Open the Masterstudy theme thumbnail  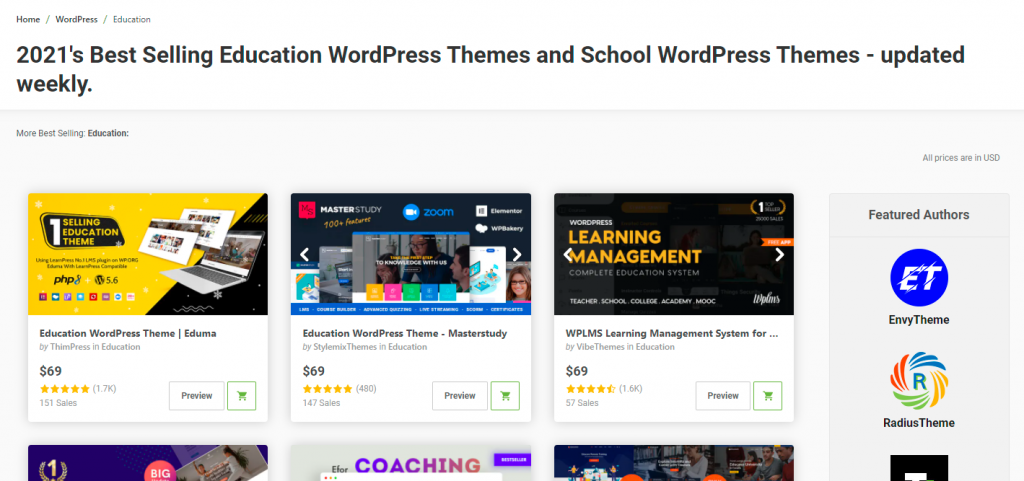tap(411, 254)
